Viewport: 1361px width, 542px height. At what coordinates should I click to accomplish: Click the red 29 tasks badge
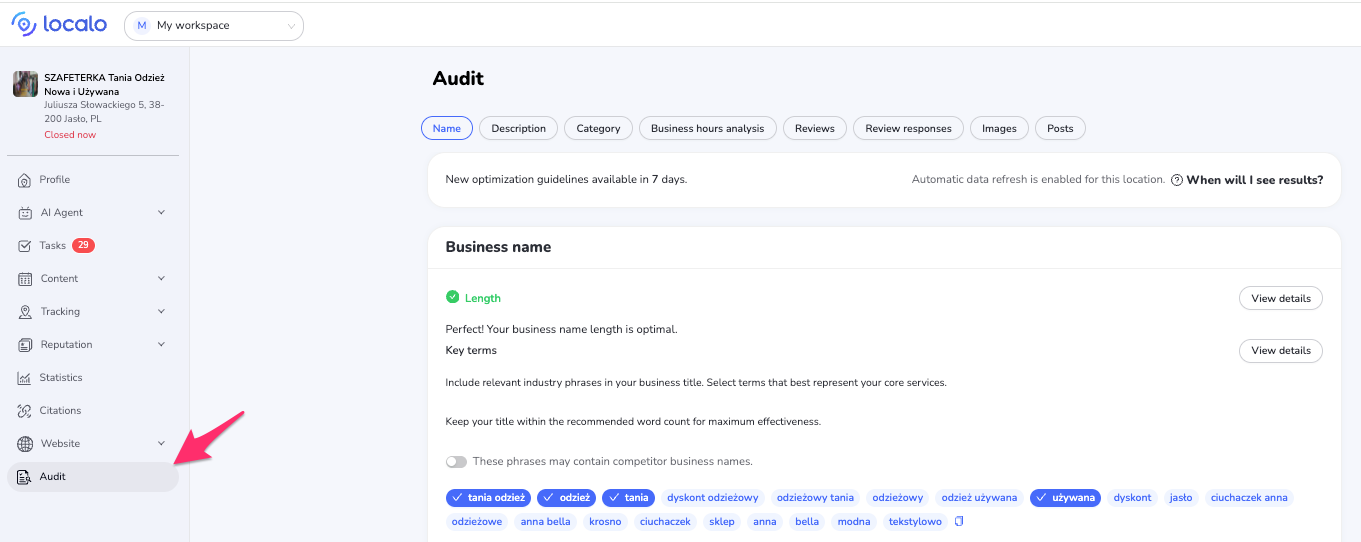[83, 246]
